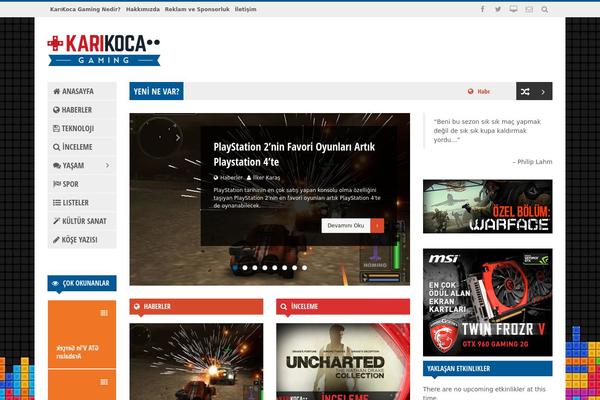This screenshot has height=400, width=600.
Task: Click the magnifier icon beside İnceleme
Action: 56,147
